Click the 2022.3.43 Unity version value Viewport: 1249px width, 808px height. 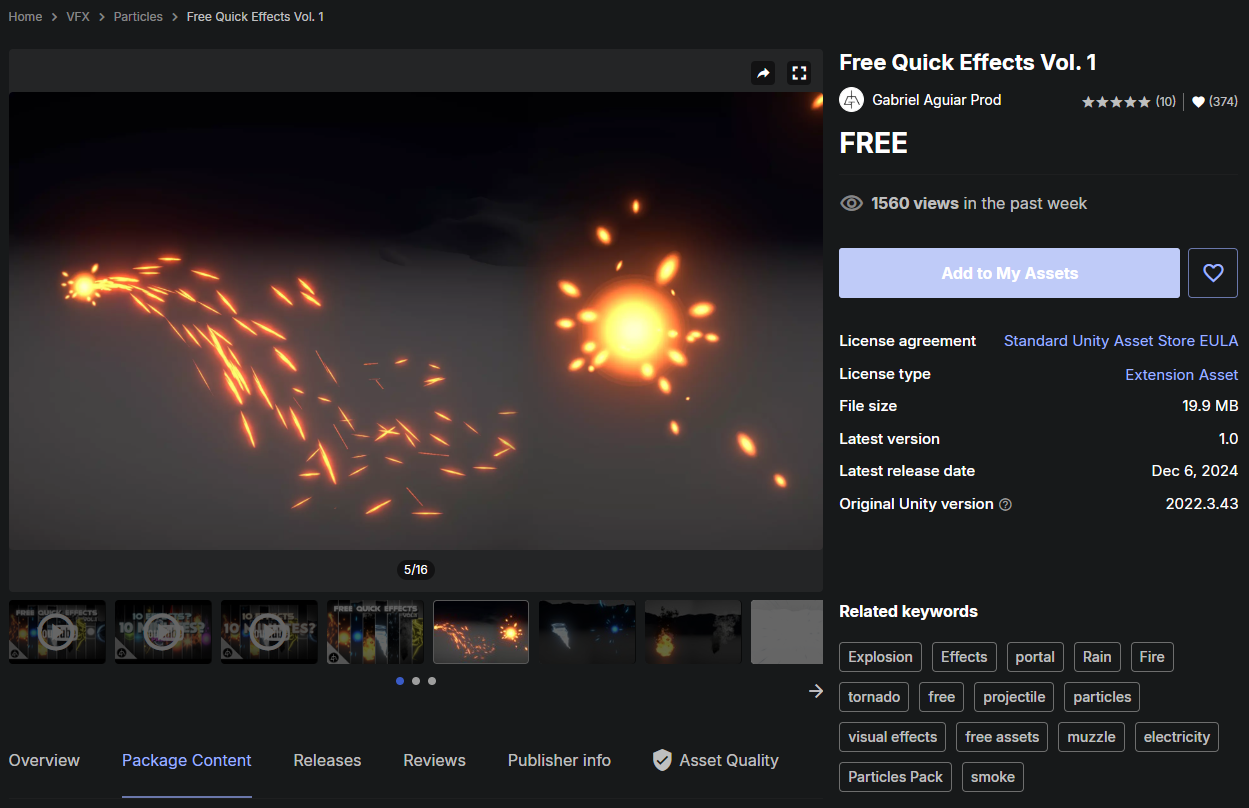(x=1202, y=504)
